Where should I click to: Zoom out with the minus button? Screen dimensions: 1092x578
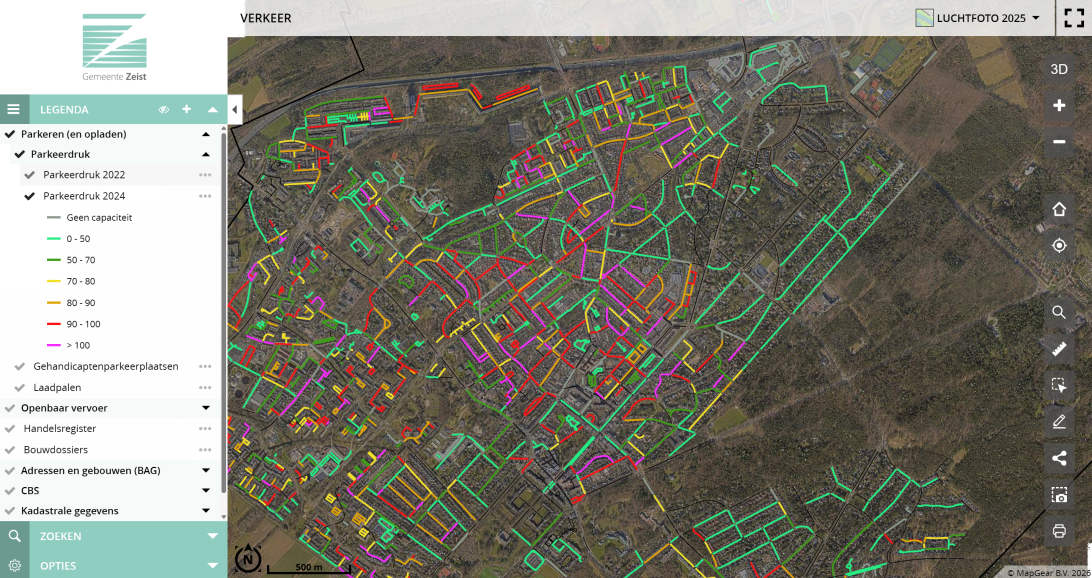(1059, 142)
